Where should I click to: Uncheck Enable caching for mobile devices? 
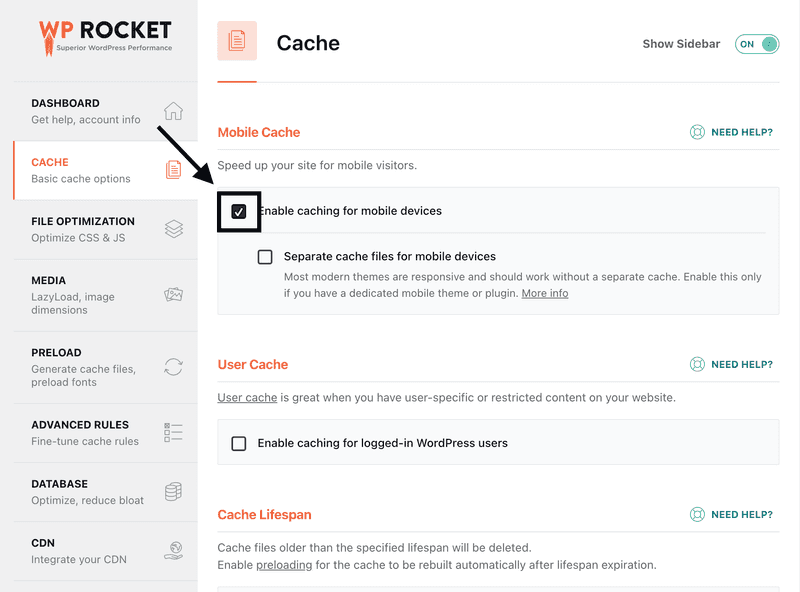click(x=239, y=211)
